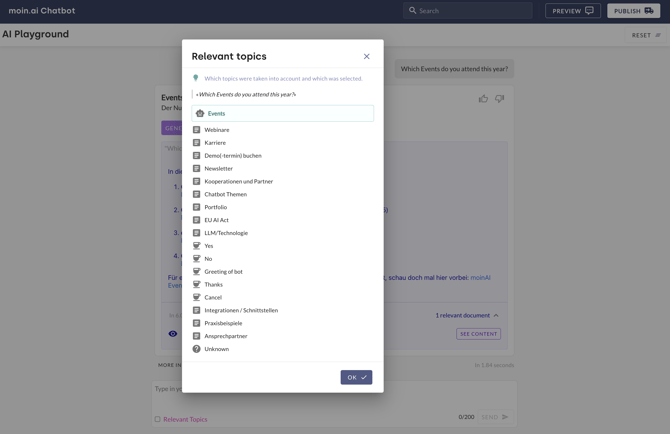Image resolution: width=670 pixels, height=434 pixels.
Task: Click the EU AI Act topic icon
Action: [x=197, y=220]
